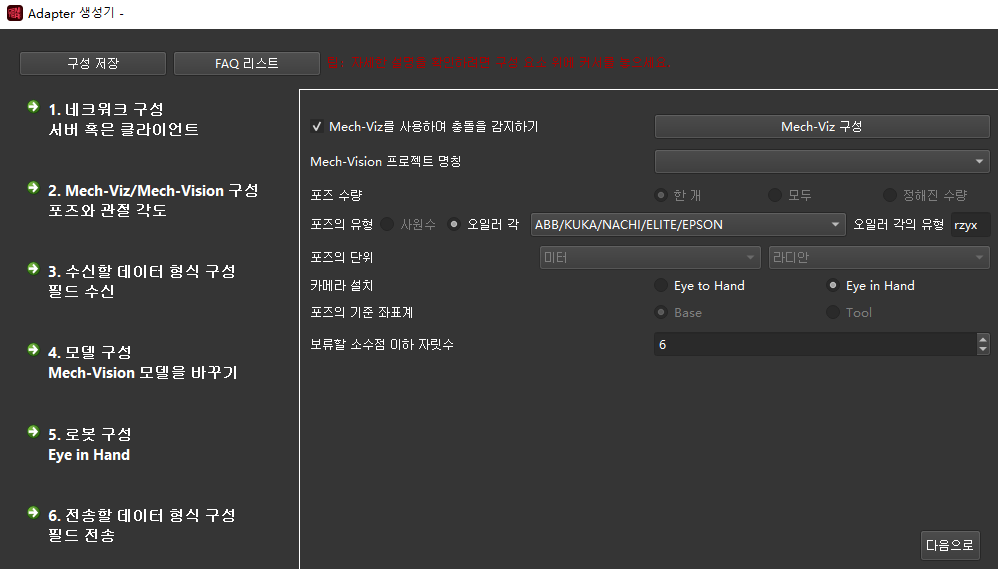Increase decimal places with up arrow
The height and width of the screenshot is (569, 998).
pos(983,339)
